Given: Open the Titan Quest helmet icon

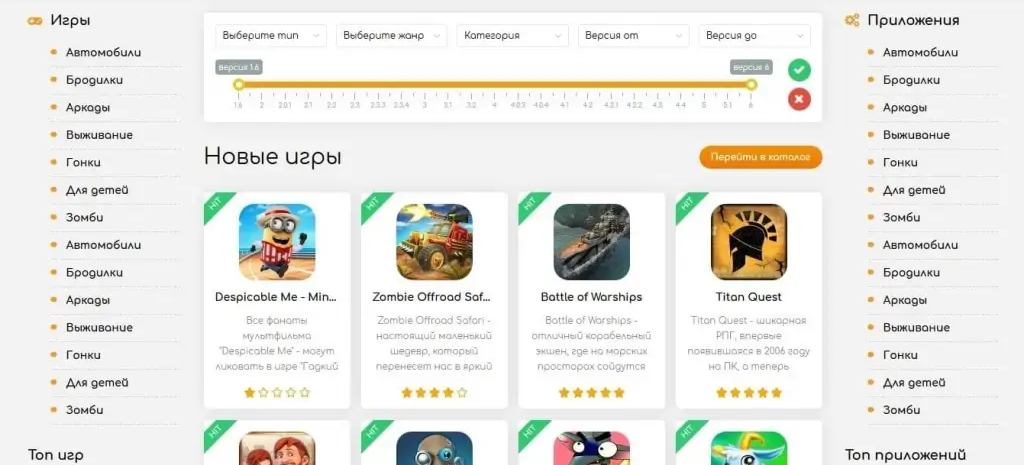Looking at the screenshot, I should [x=749, y=242].
